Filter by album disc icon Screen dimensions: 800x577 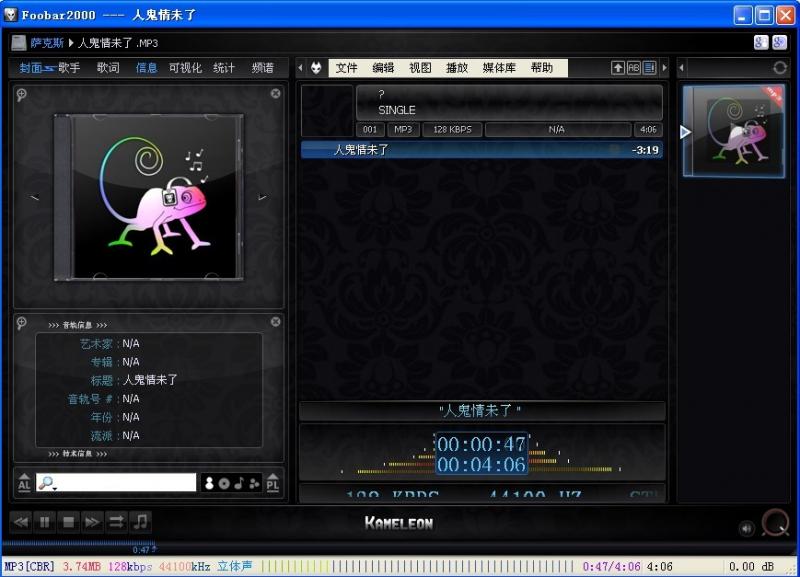point(224,483)
